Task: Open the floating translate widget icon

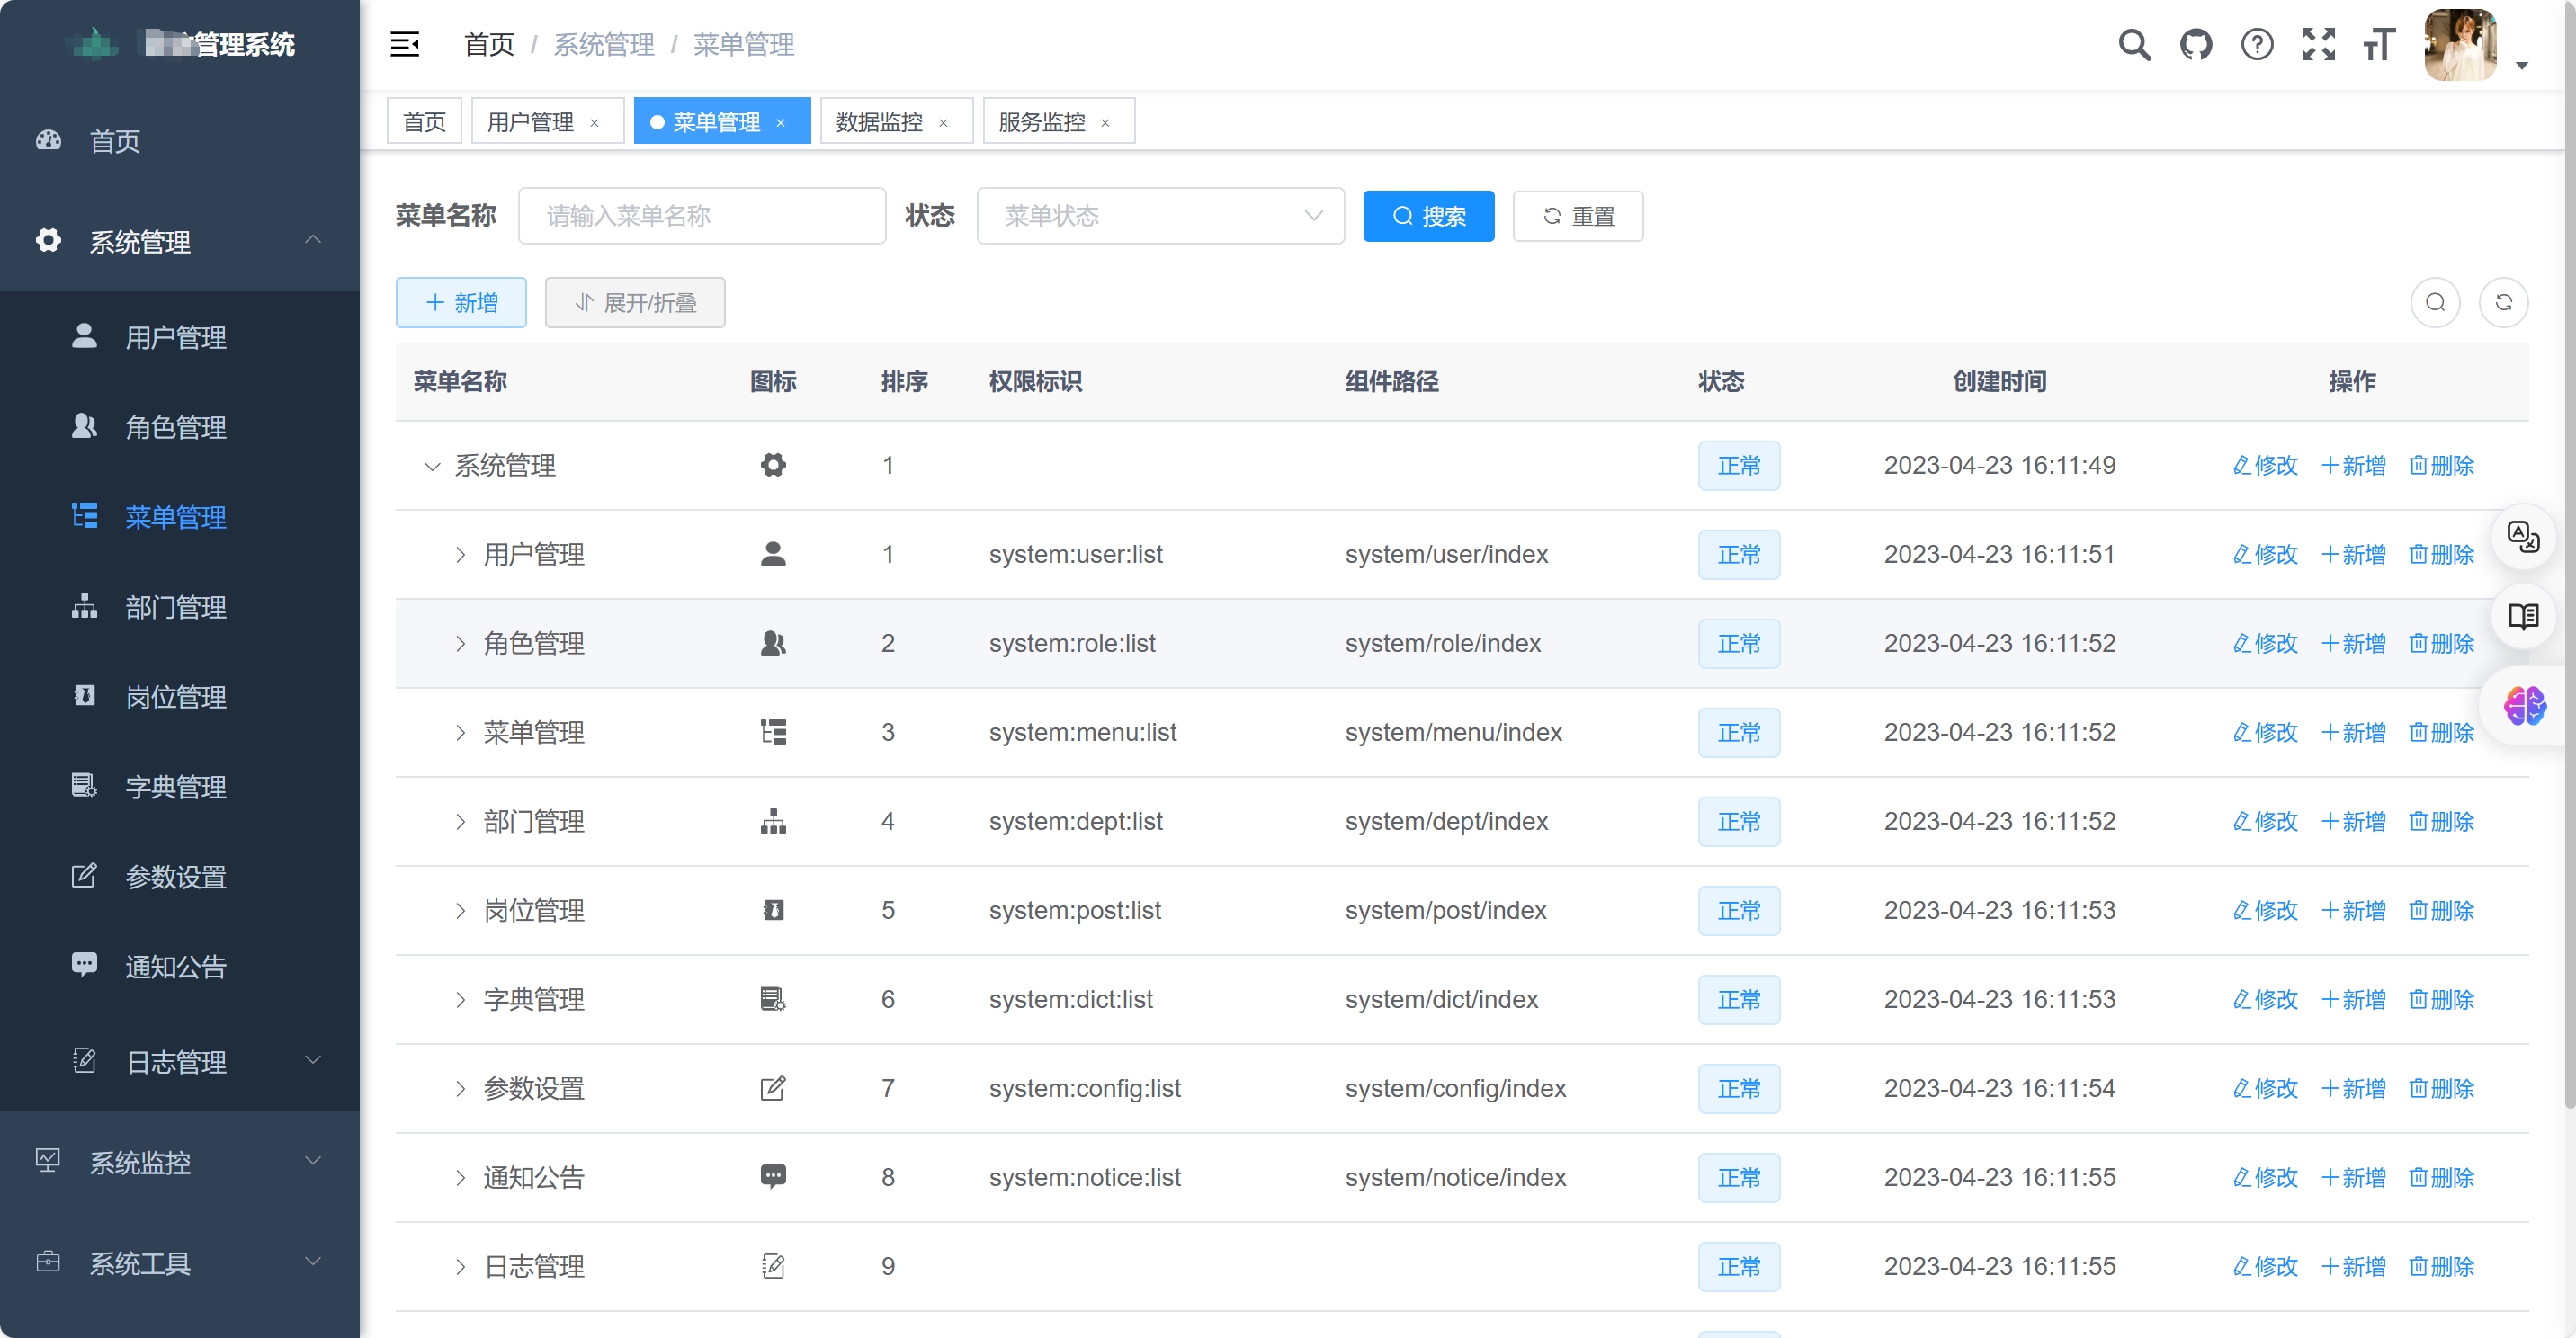Action: tap(2523, 537)
